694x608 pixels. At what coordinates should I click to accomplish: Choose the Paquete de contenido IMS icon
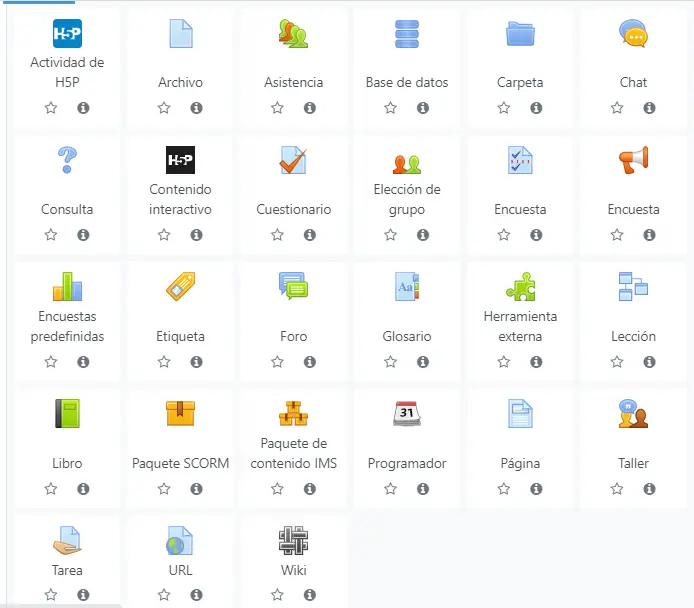tap(293, 413)
